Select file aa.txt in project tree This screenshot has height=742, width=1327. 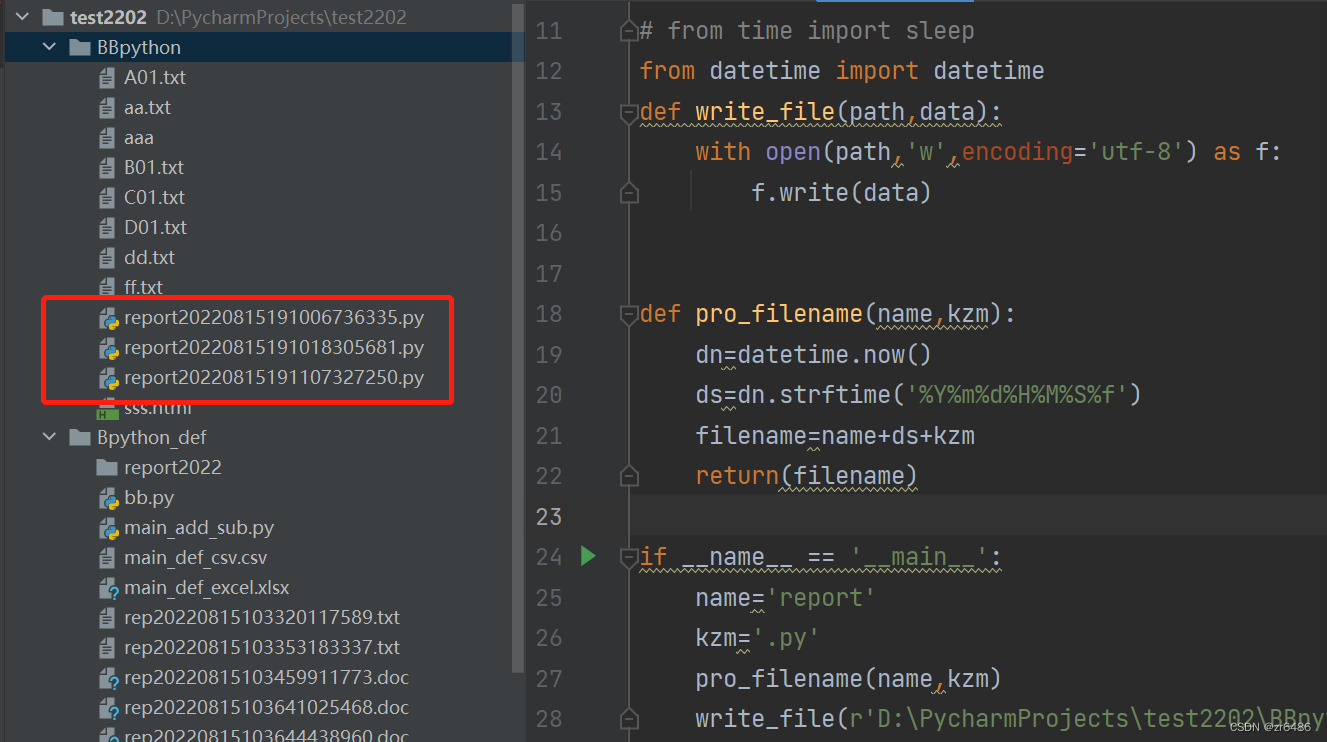(147, 107)
